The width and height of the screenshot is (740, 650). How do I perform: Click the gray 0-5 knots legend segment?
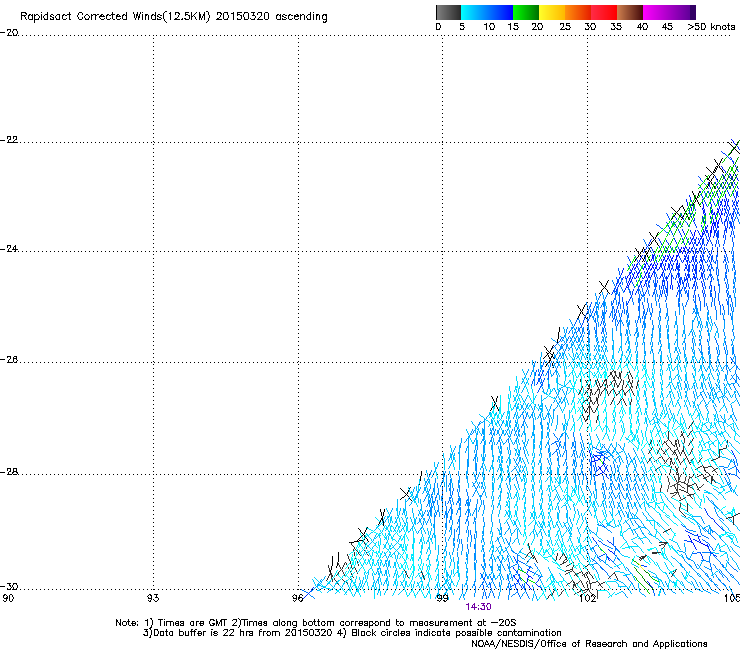448,12
